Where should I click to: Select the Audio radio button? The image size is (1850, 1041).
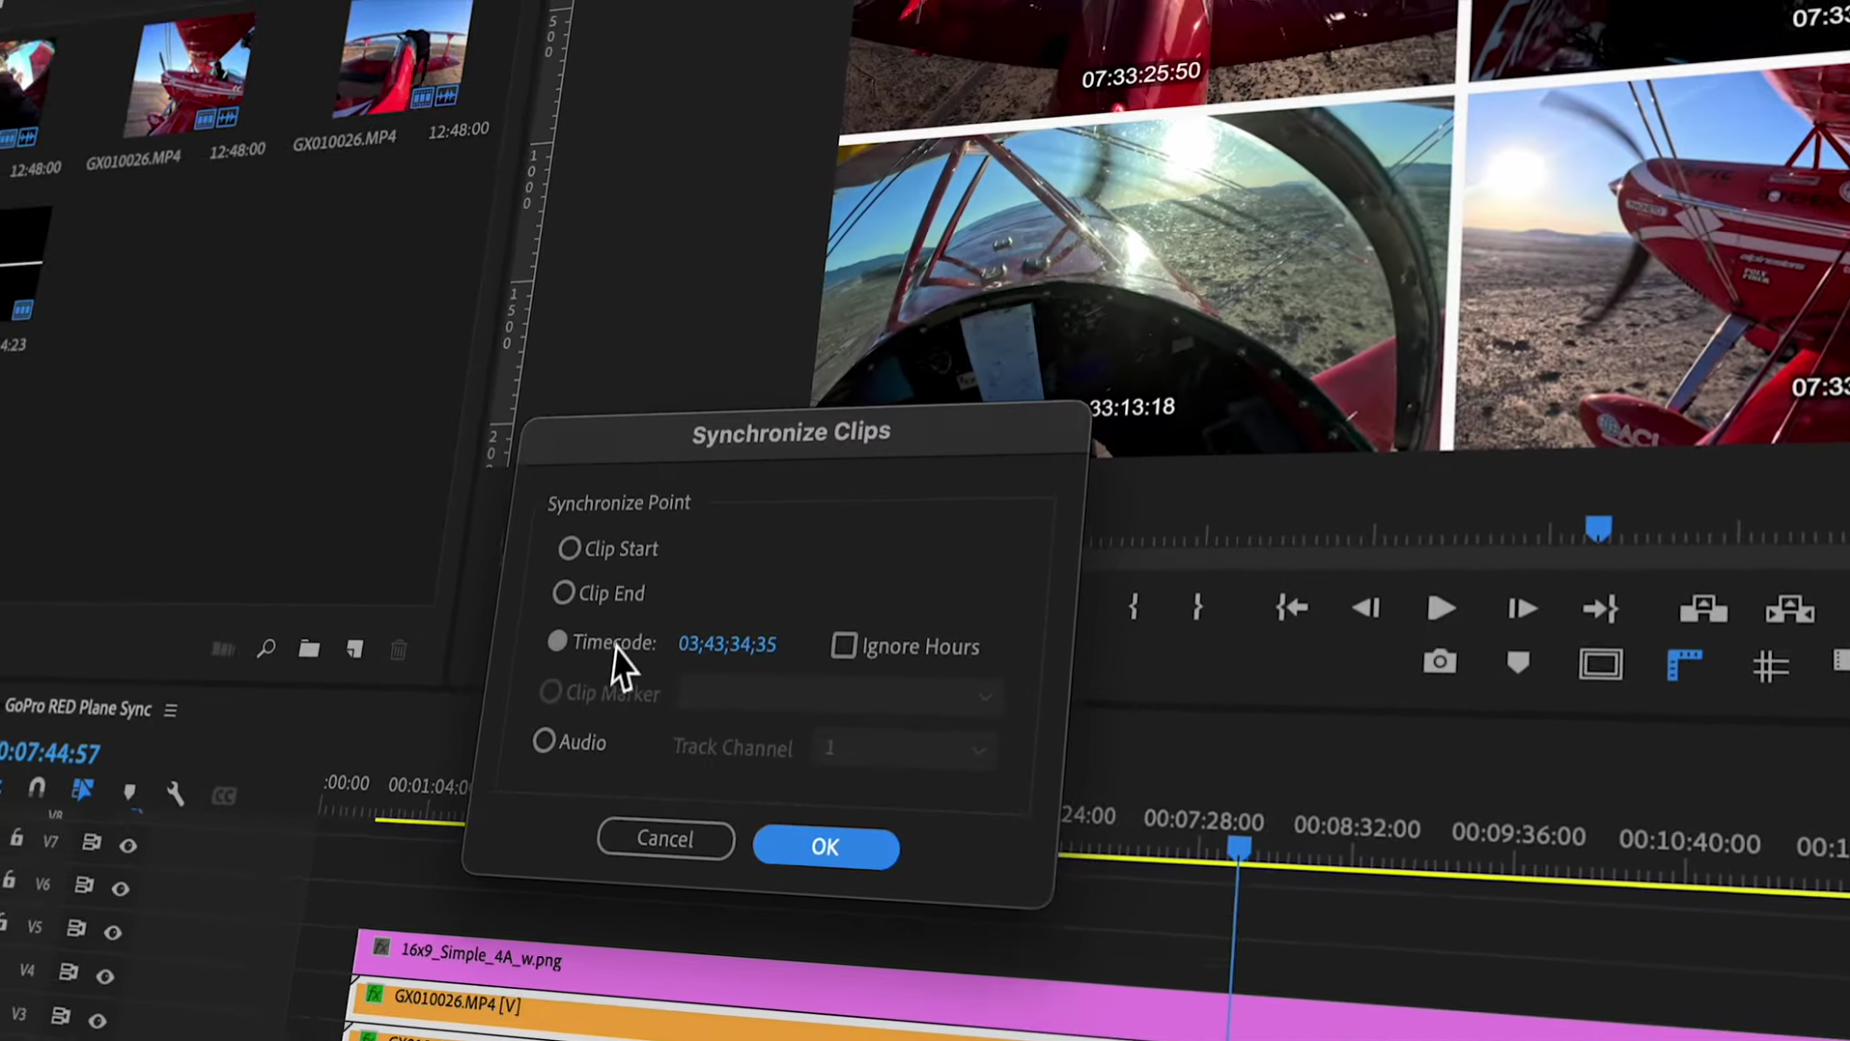[543, 741]
